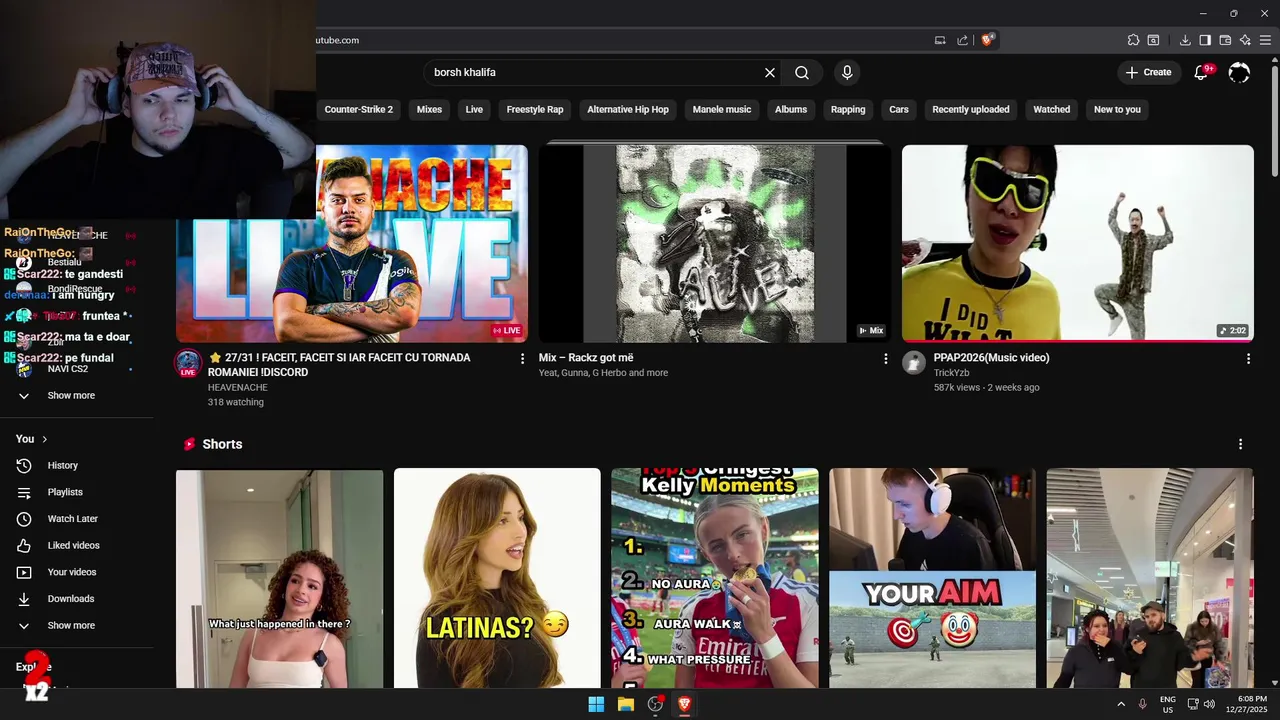Open the Windows Start button
Viewport: 1280px width, 720px height.
596,704
